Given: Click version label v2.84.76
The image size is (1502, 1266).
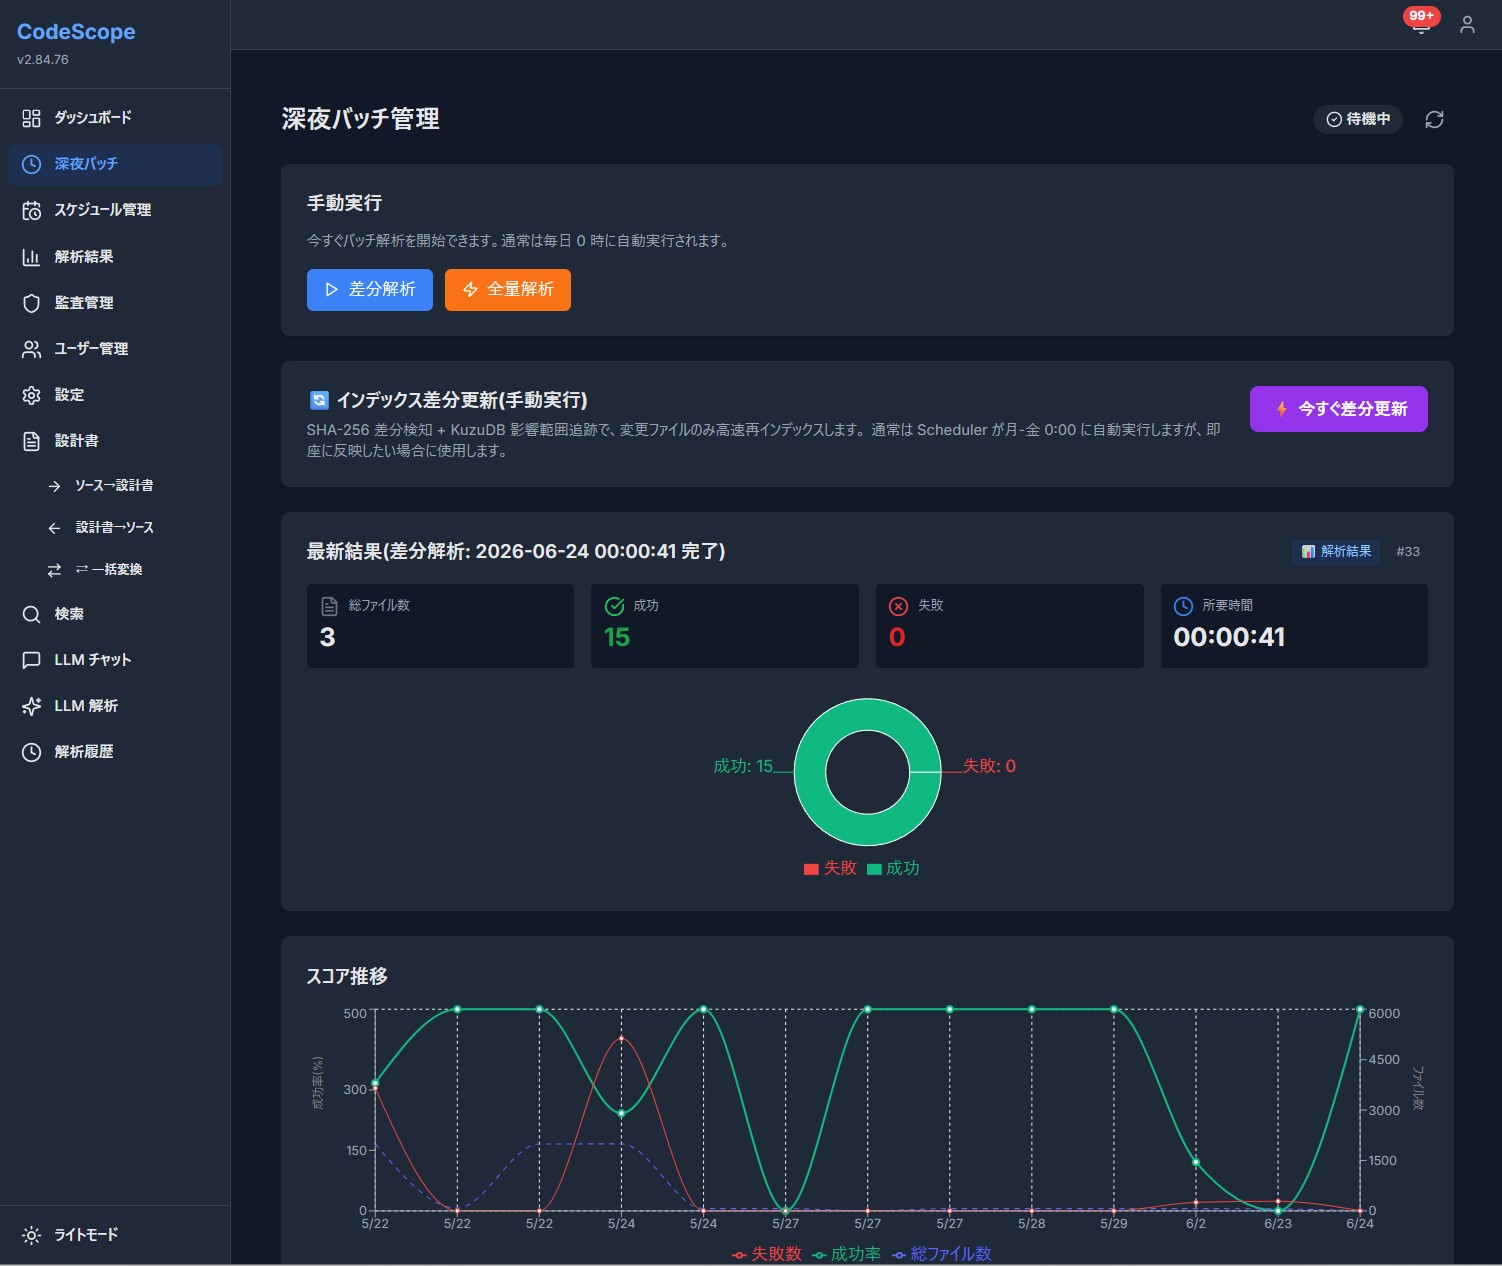Looking at the screenshot, I should (x=43, y=60).
